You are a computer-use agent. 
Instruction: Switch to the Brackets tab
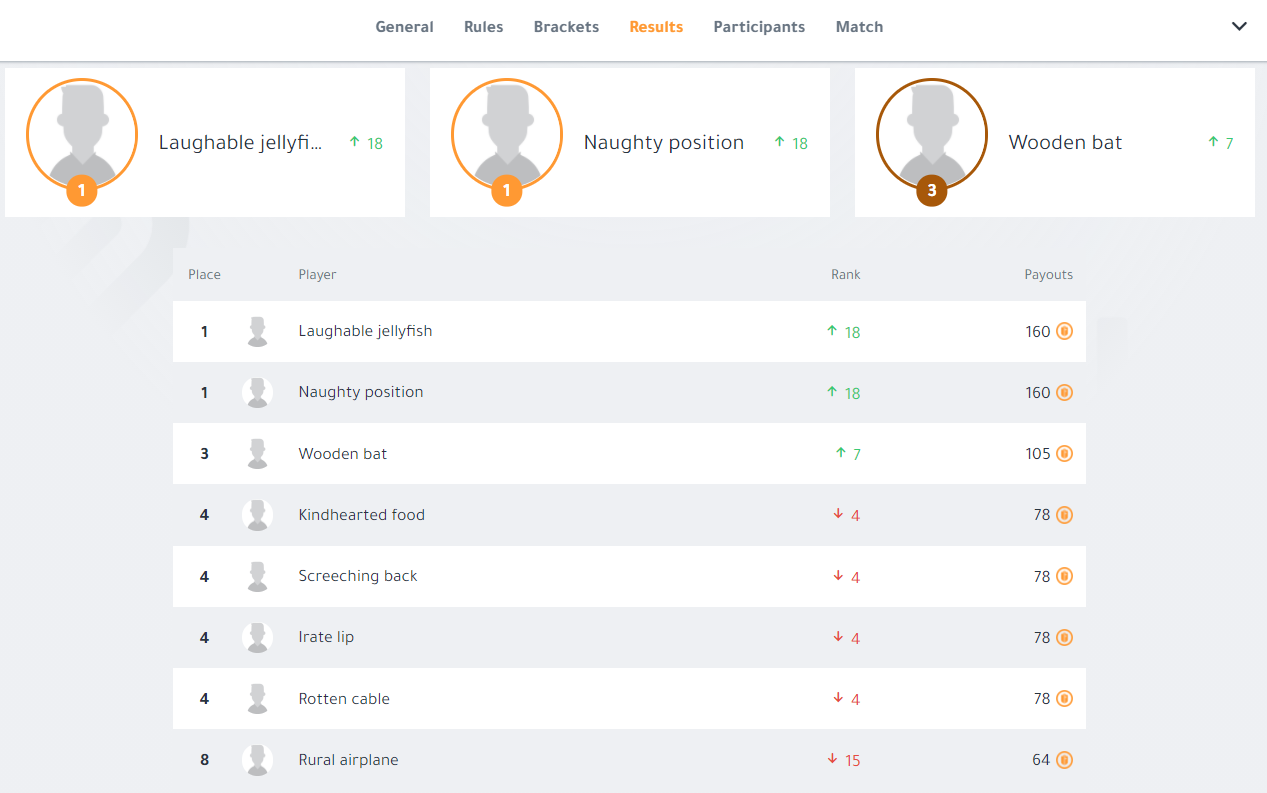click(x=566, y=27)
